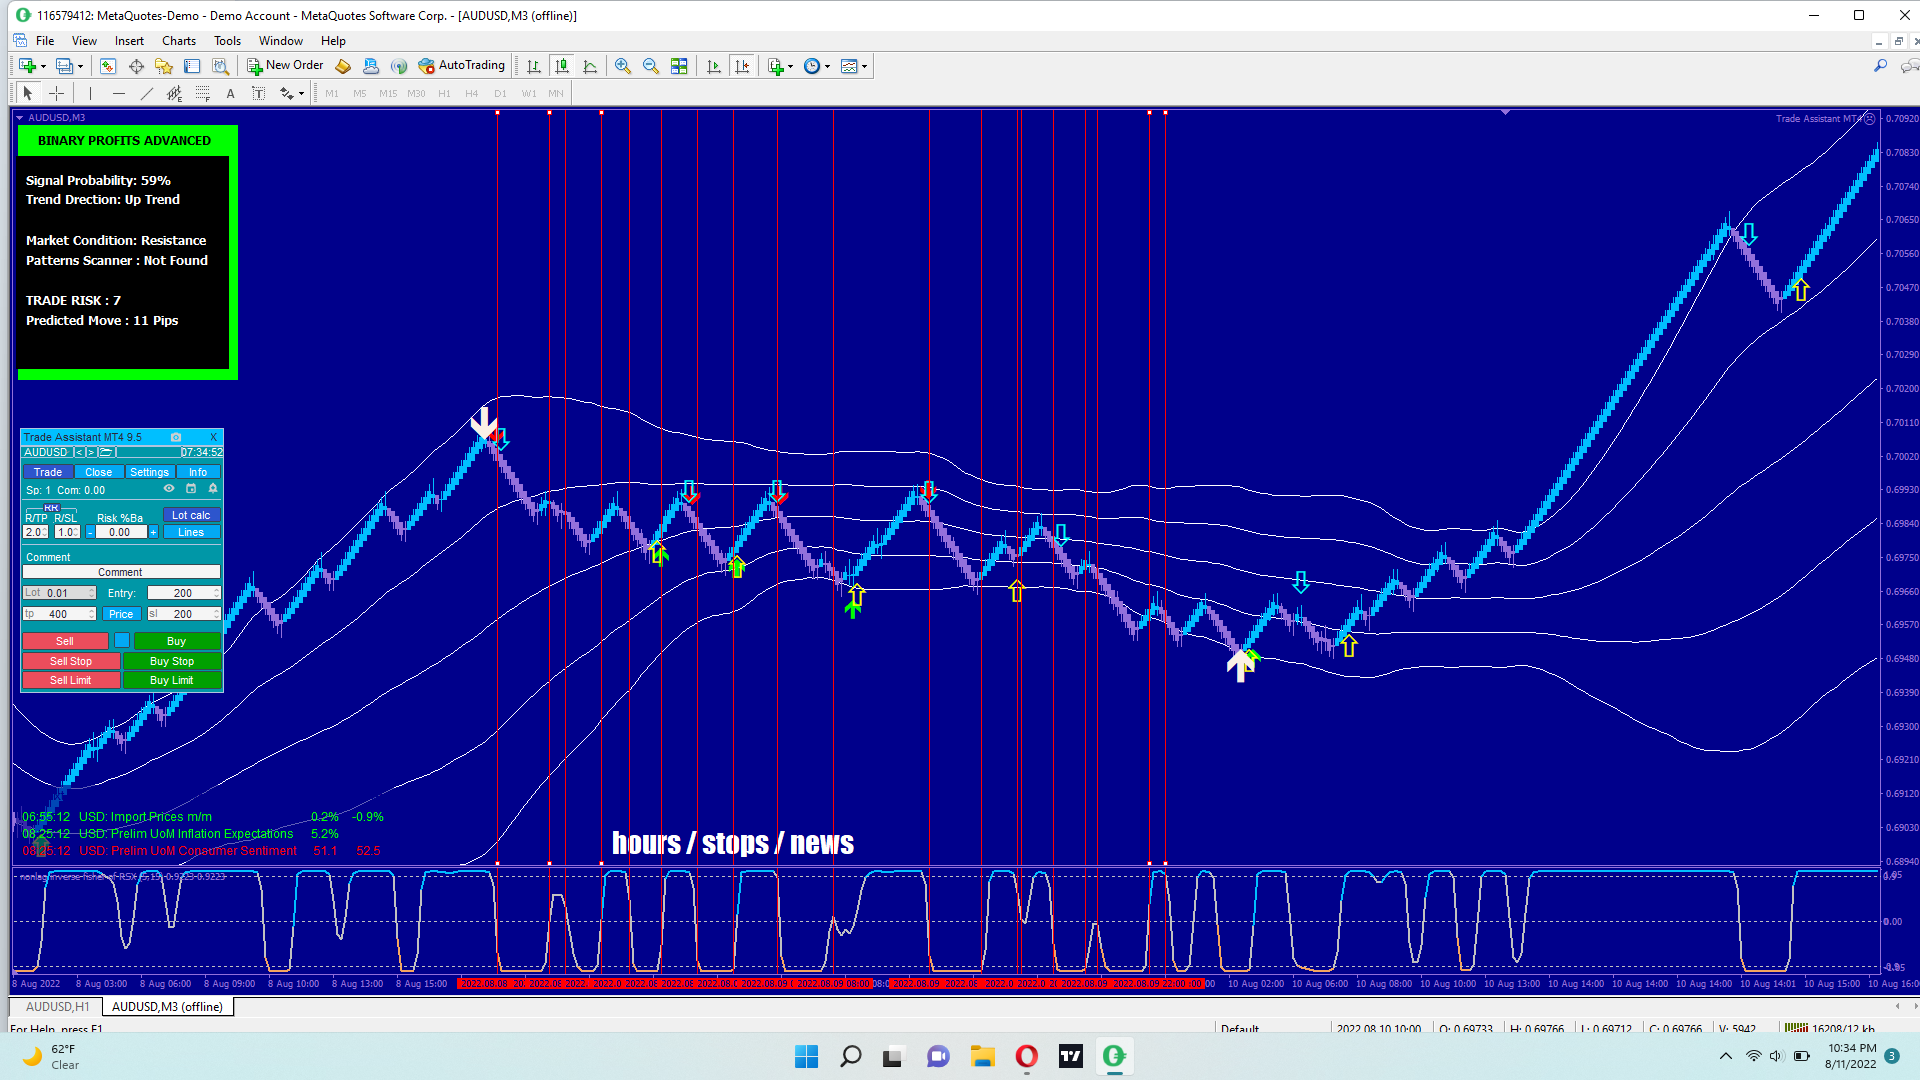
Task: Click the blue square between Sell and Buy
Action: (x=121, y=641)
